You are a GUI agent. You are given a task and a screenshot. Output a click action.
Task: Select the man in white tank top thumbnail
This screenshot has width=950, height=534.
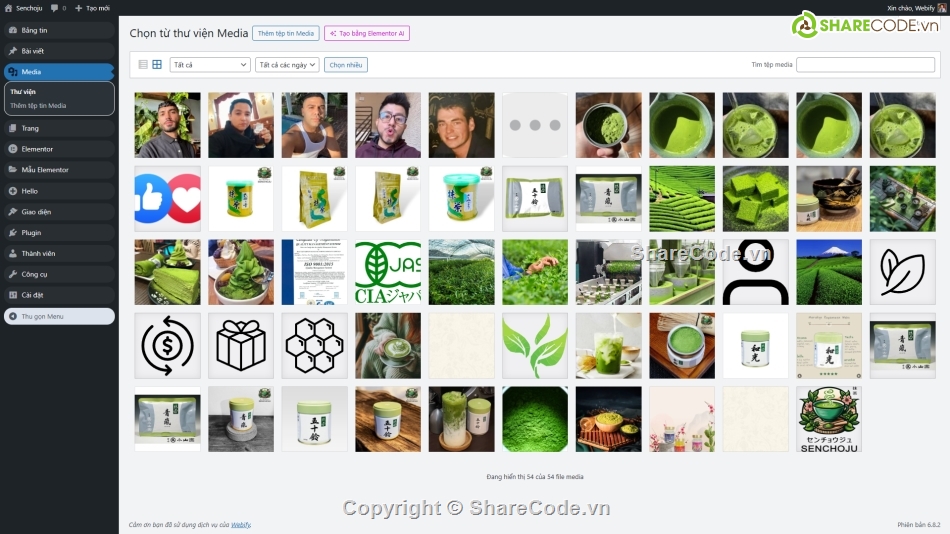coord(314,125)
